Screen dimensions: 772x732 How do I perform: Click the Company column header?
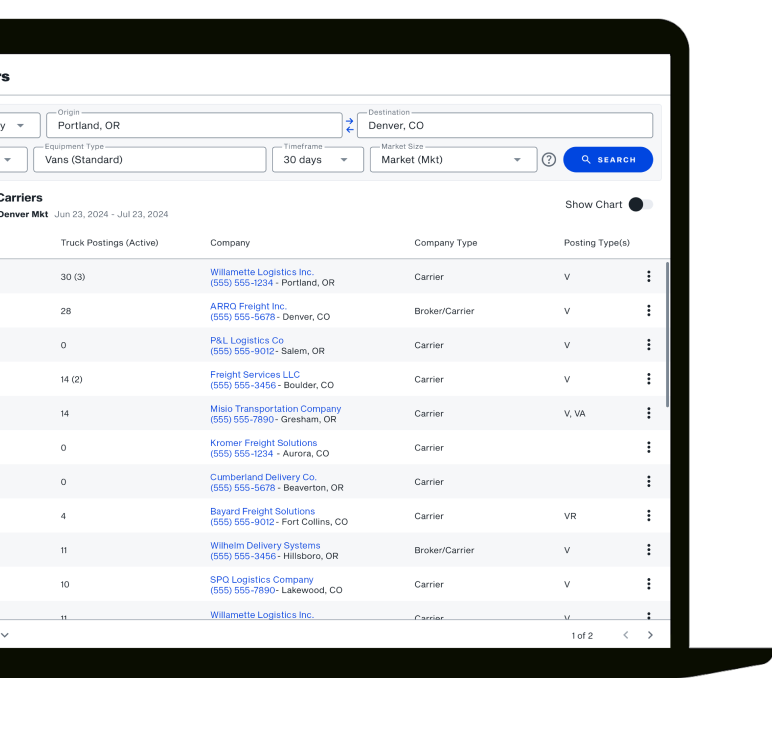point(230,243)
